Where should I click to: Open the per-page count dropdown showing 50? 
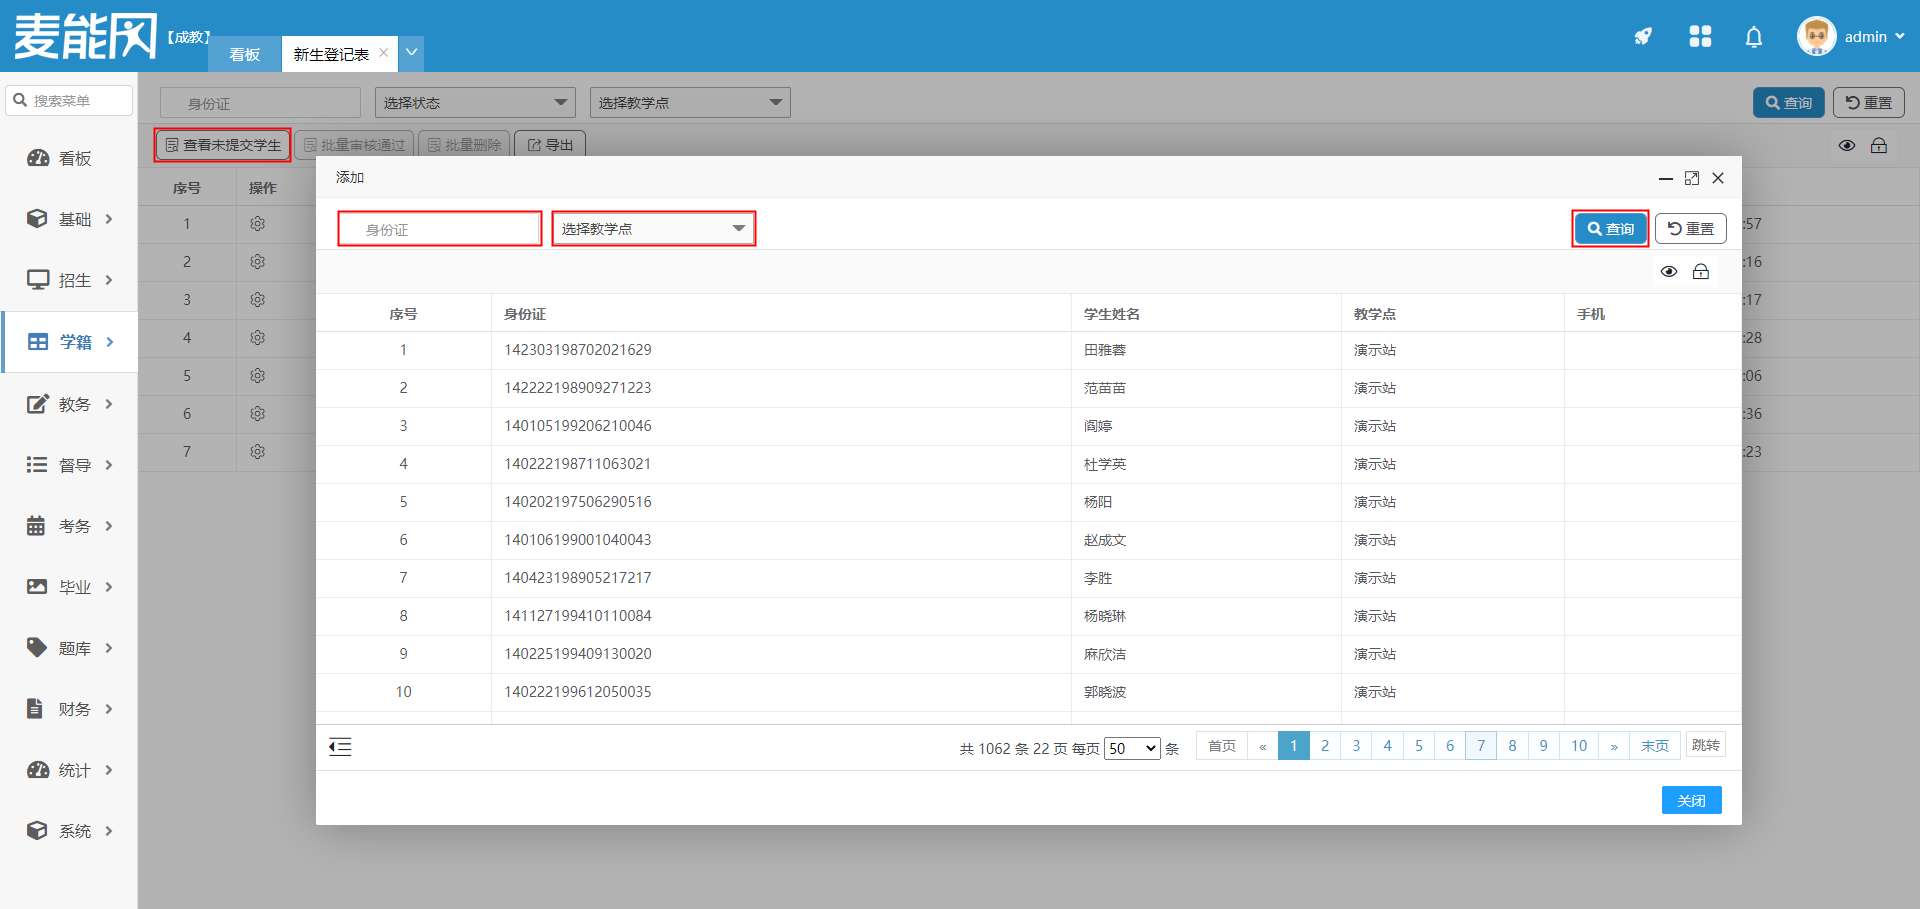(x=1132, y=748)
